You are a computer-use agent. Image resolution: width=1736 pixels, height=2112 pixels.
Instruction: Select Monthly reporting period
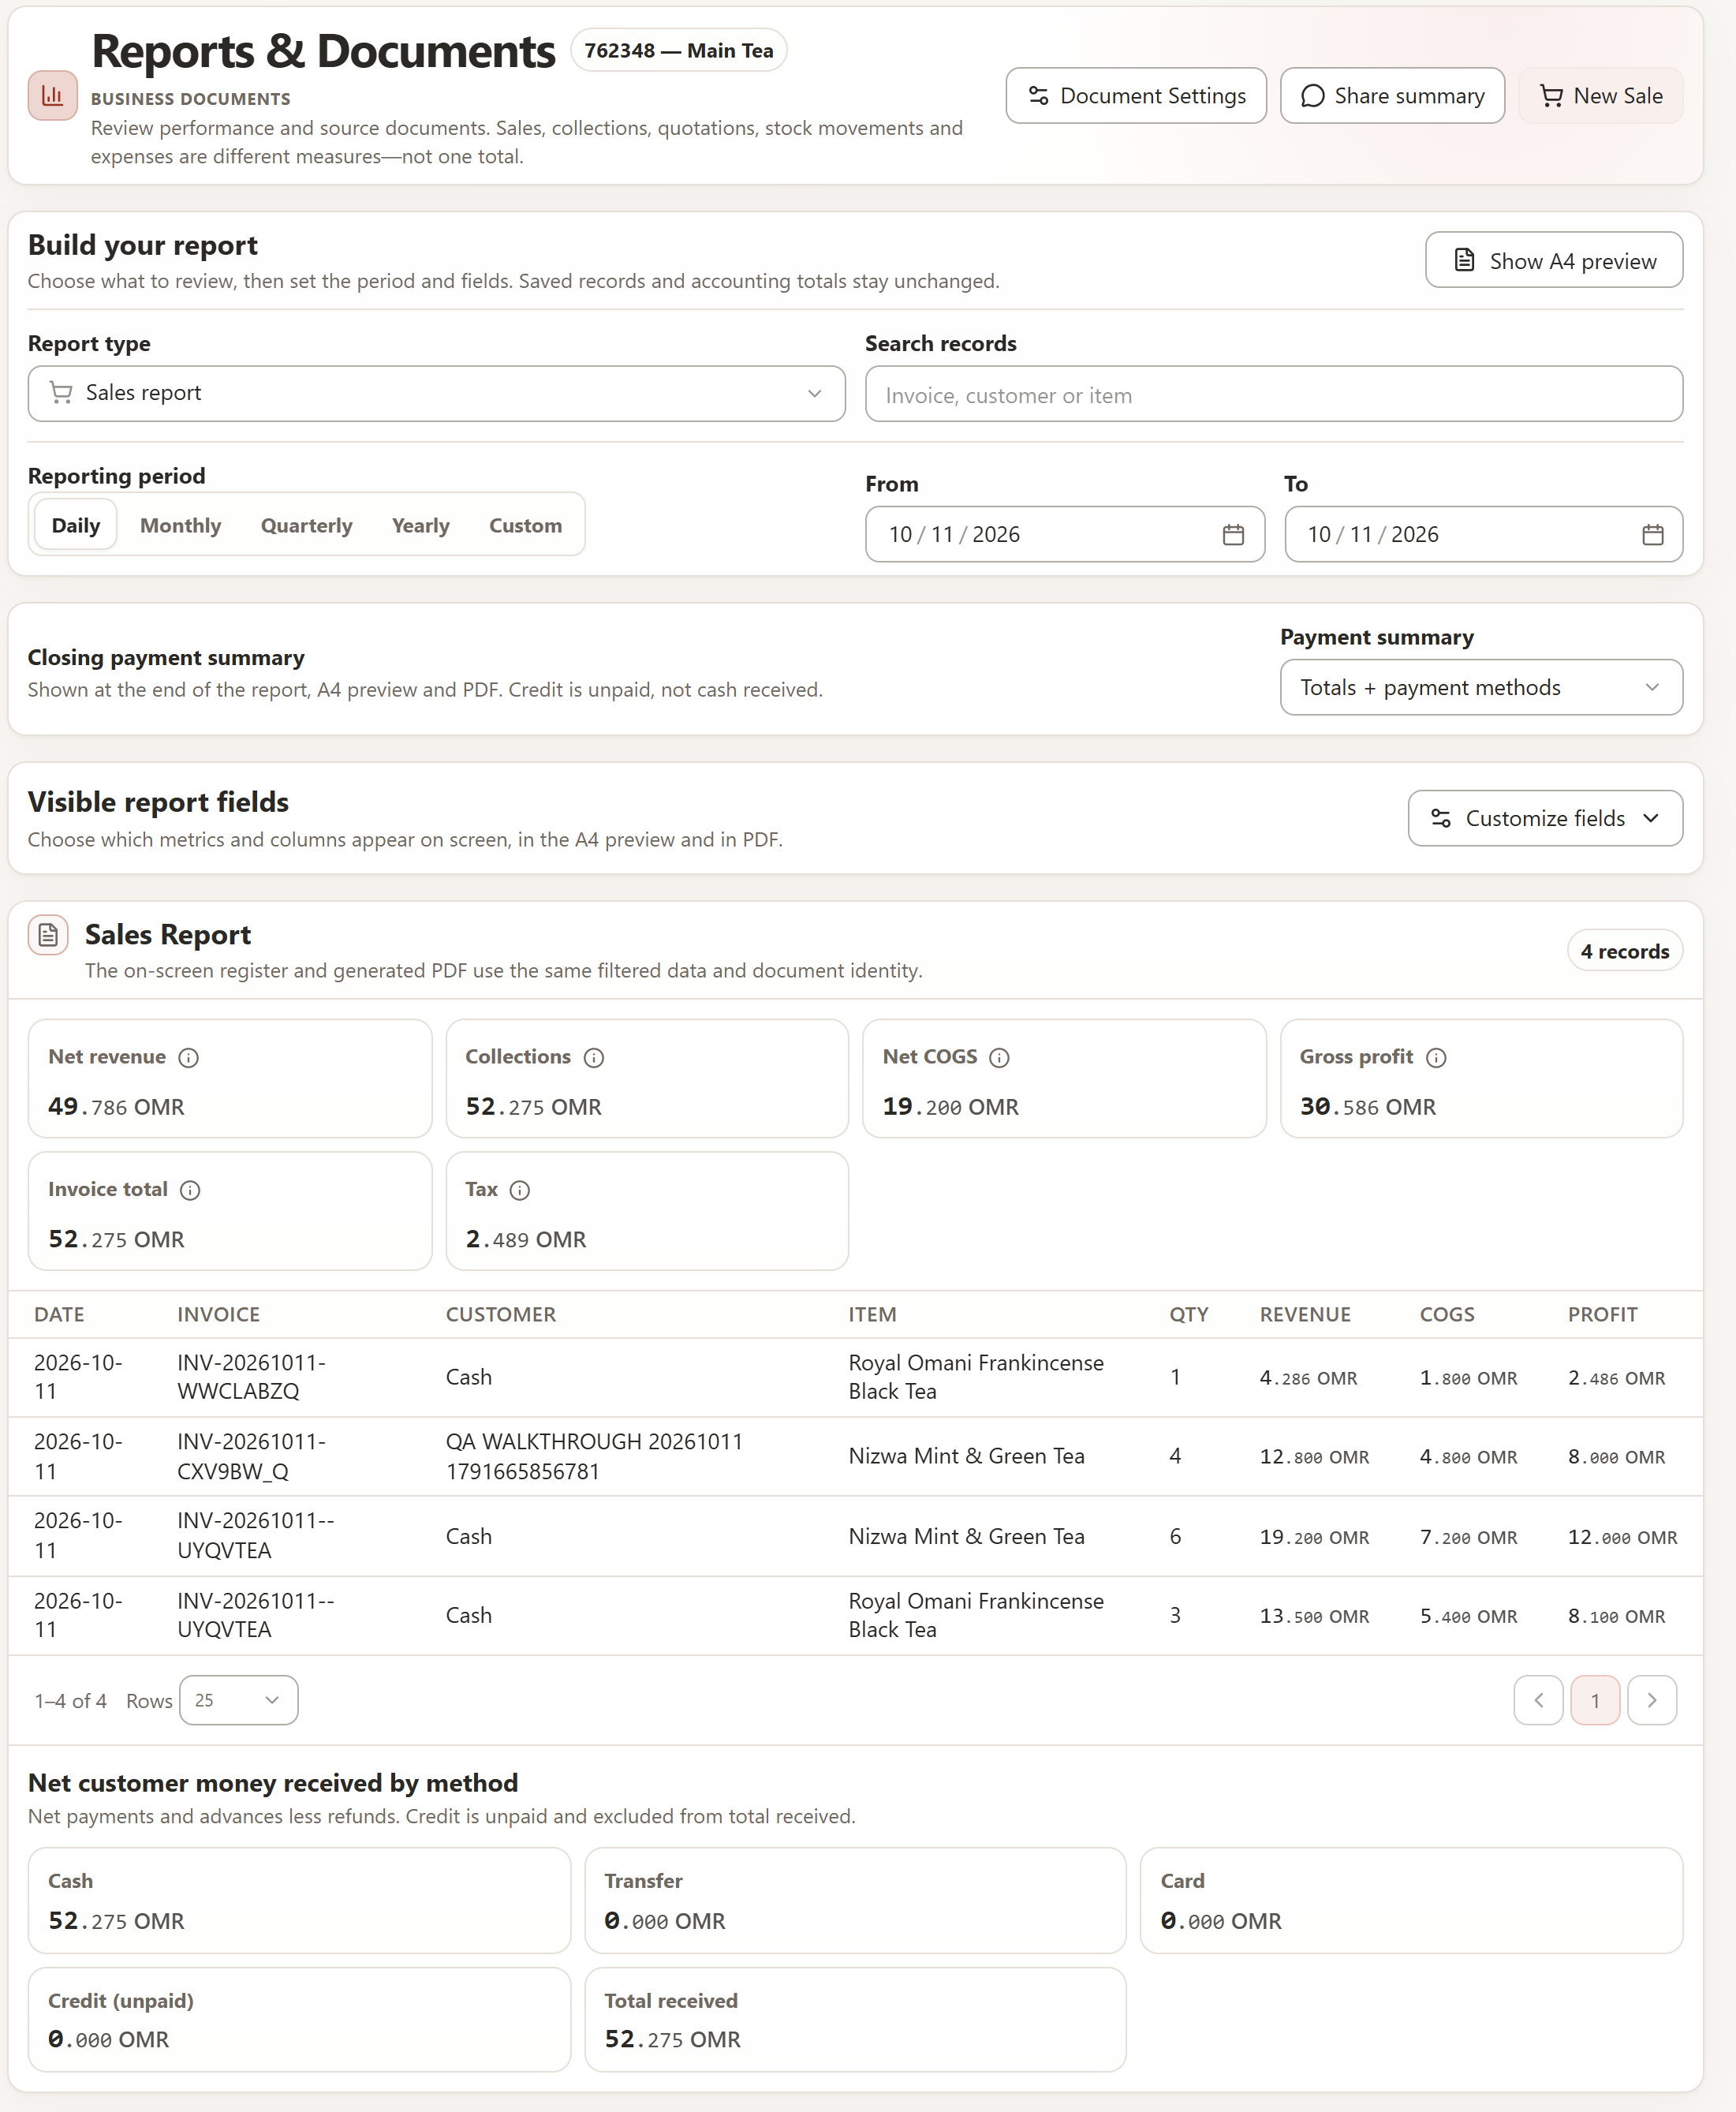[180, 525]
